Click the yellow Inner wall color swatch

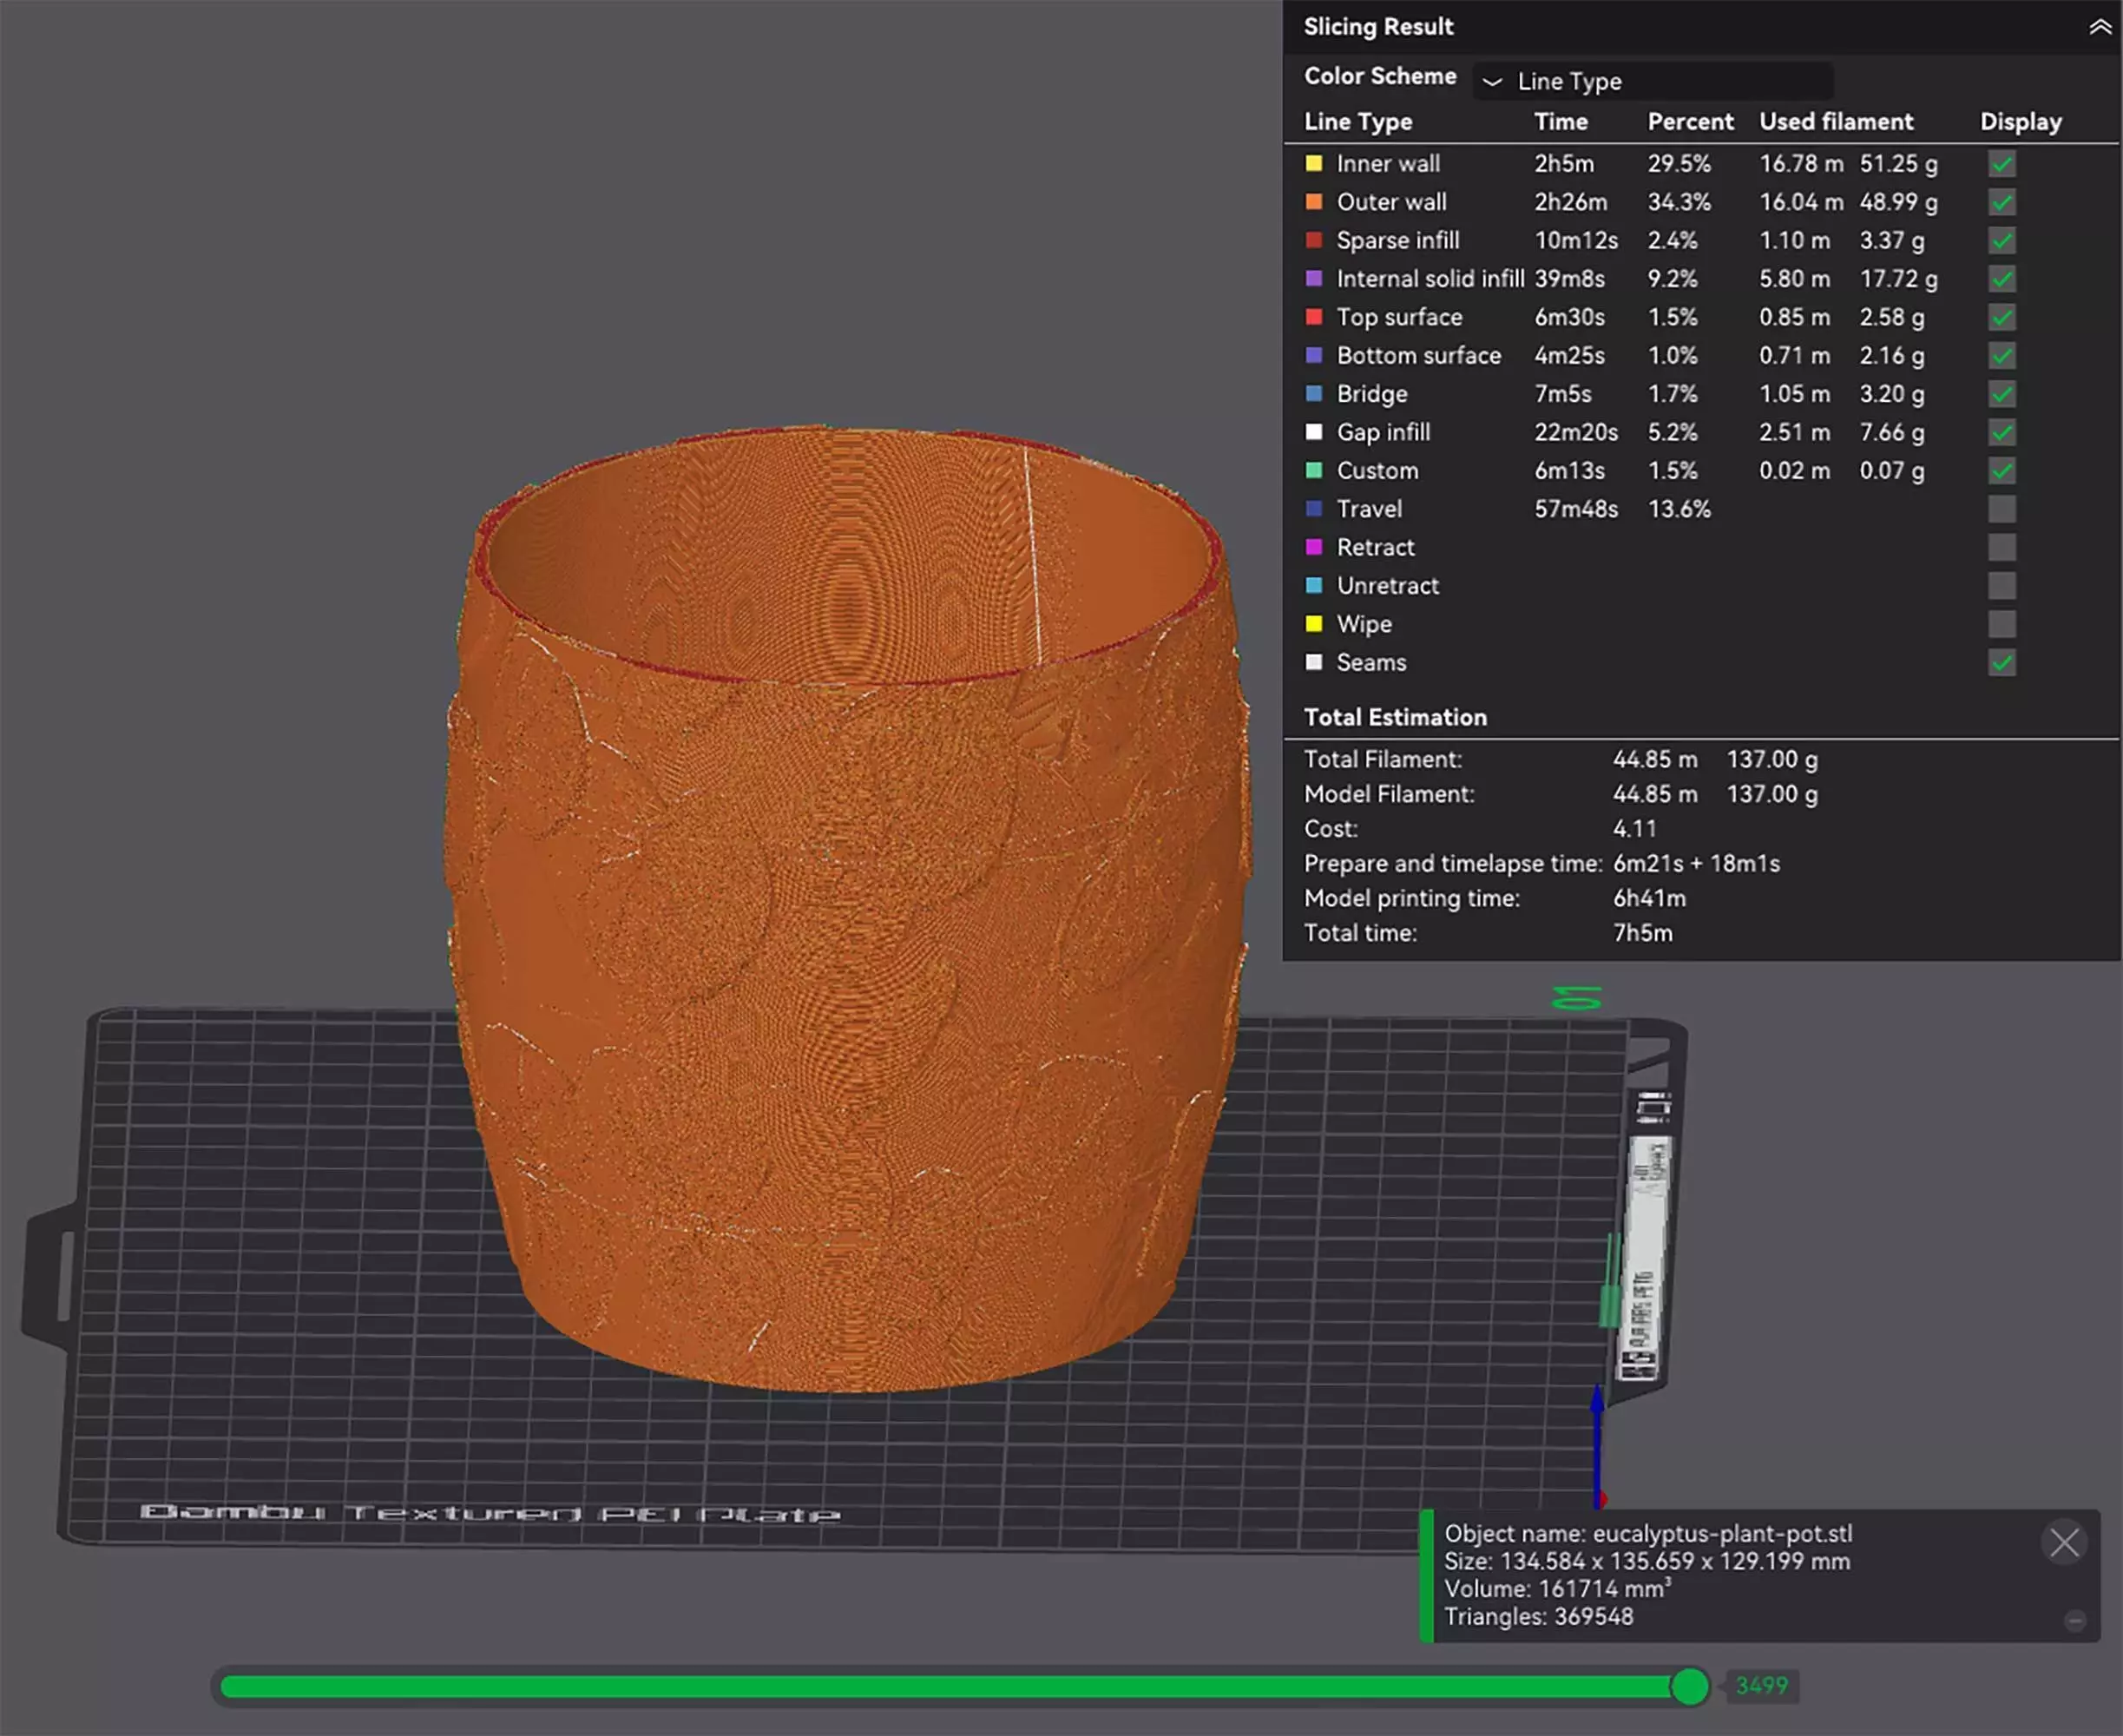pos(1314,163)
